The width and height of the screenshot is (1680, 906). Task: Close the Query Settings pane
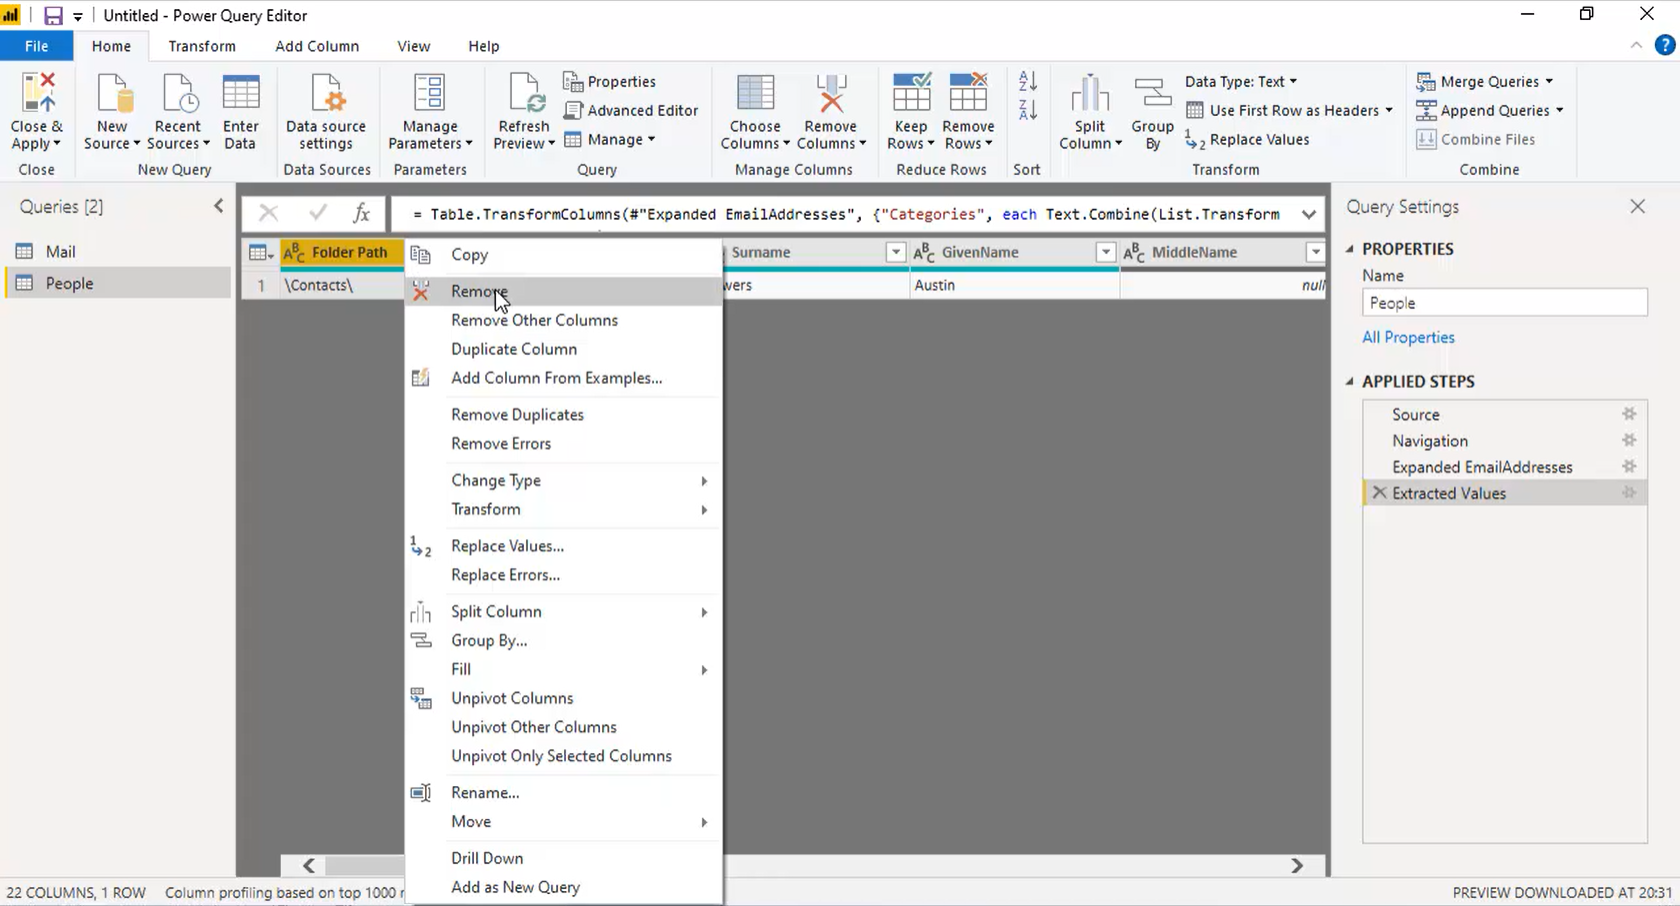(x=1637, y=207)
